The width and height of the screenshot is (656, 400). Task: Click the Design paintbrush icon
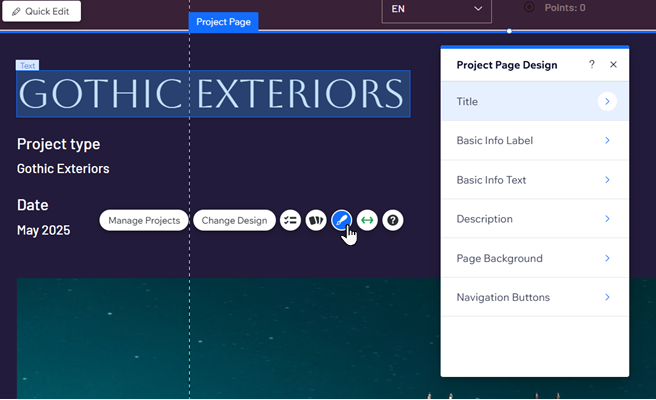(342, 220)
